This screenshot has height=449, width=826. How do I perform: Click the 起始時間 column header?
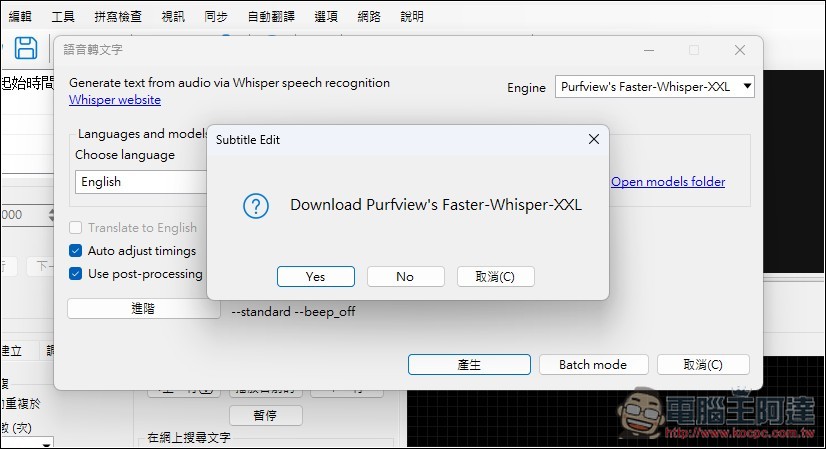(27, 83)
